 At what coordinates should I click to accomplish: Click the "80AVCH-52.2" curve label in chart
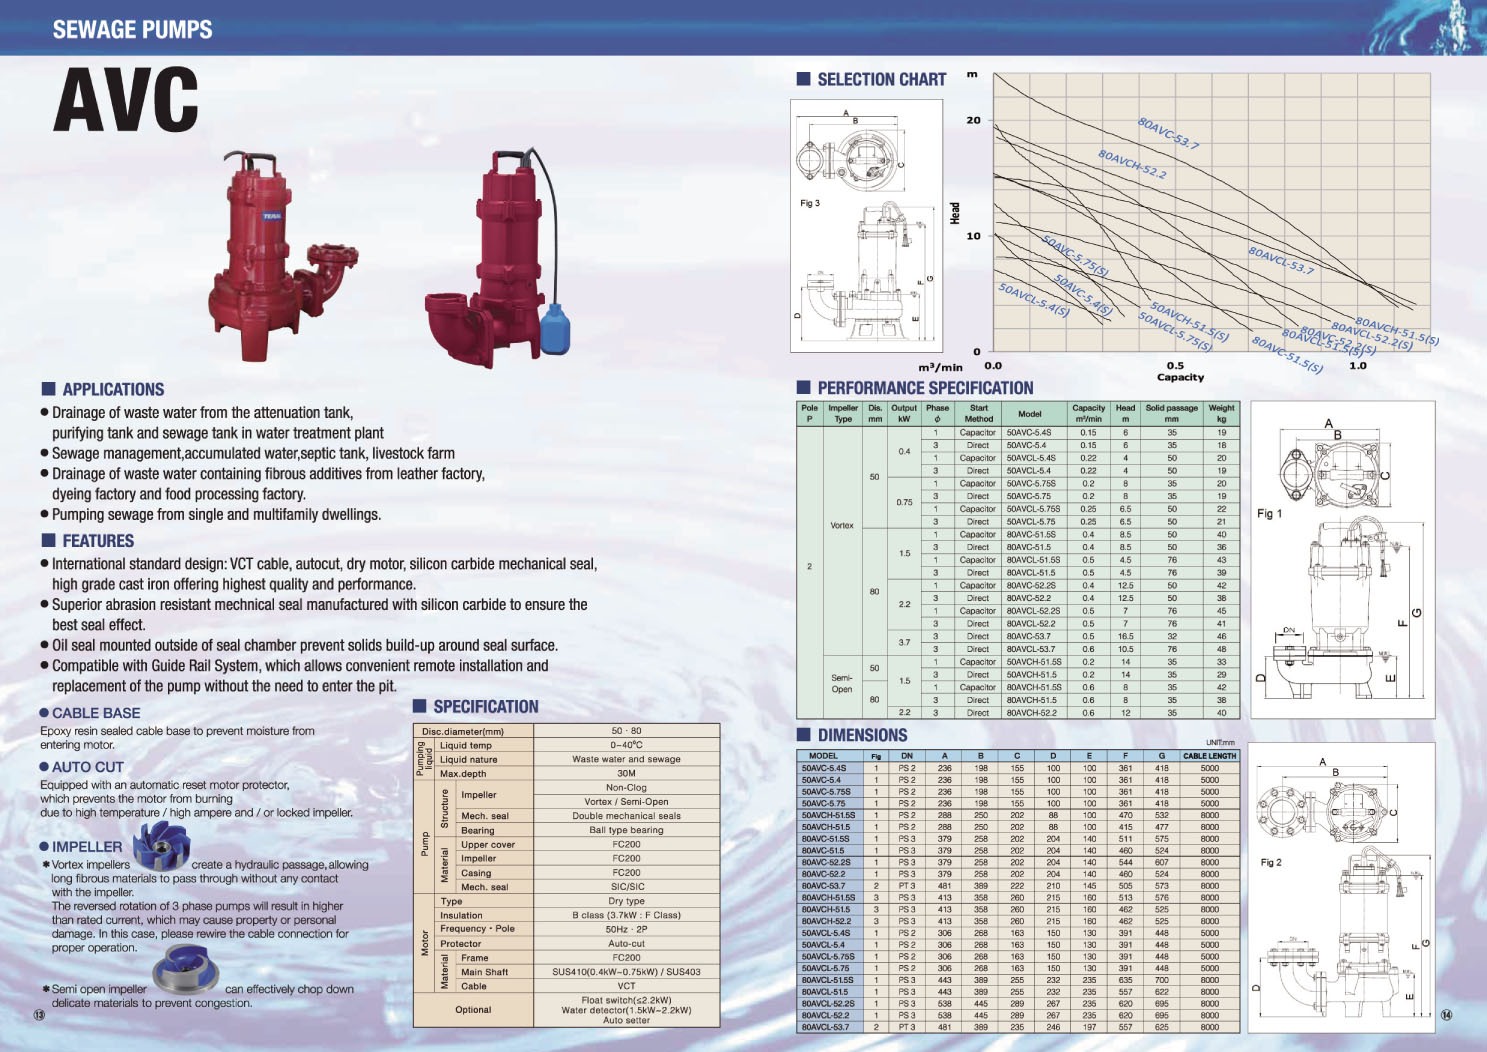(x=1132, y=164)
